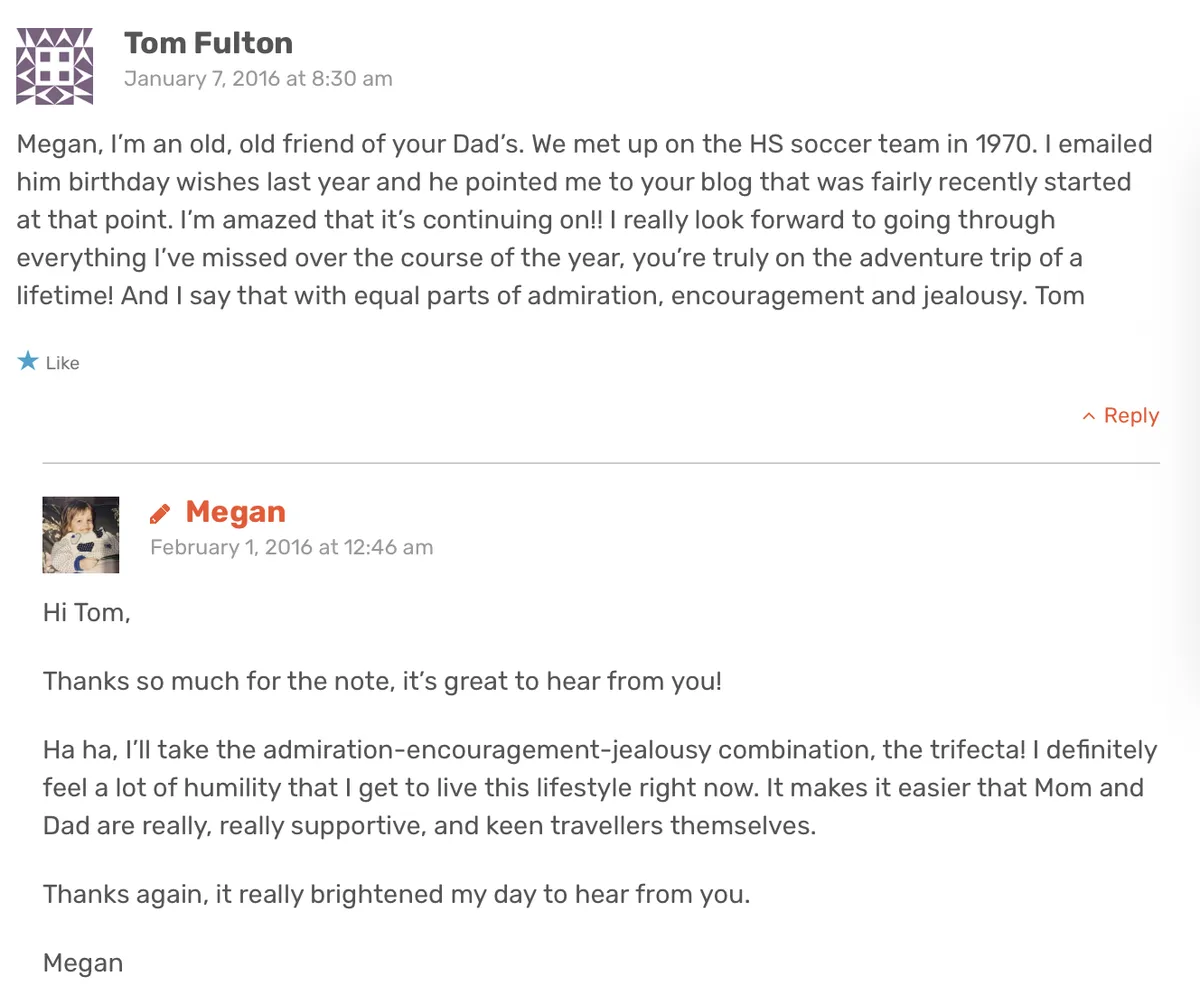Open the January 7, 2016 comment permalink
The width and height of the screenshot is (1200, 995).
(x=258, y=78)
